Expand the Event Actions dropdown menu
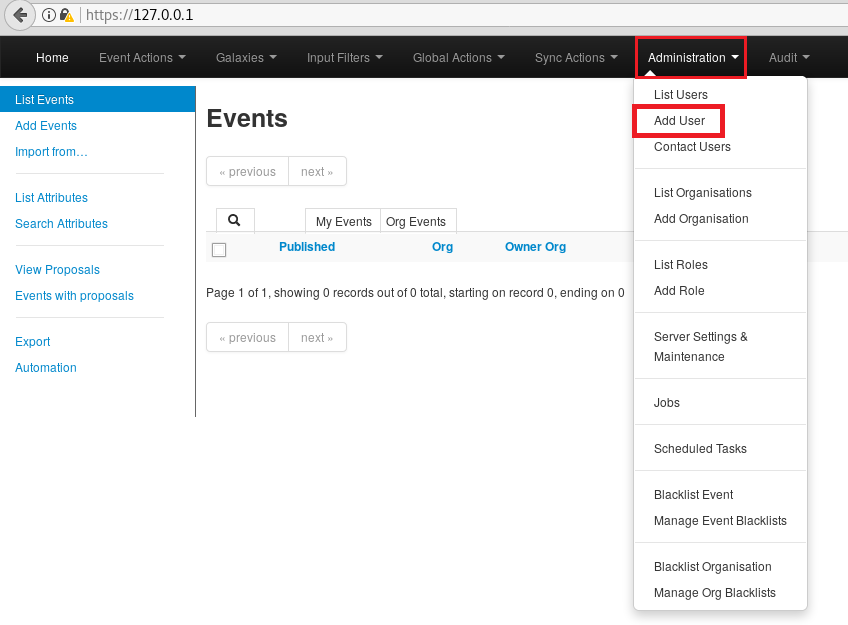848x625 pixels. pyautogui.click(x=142, y=58)
